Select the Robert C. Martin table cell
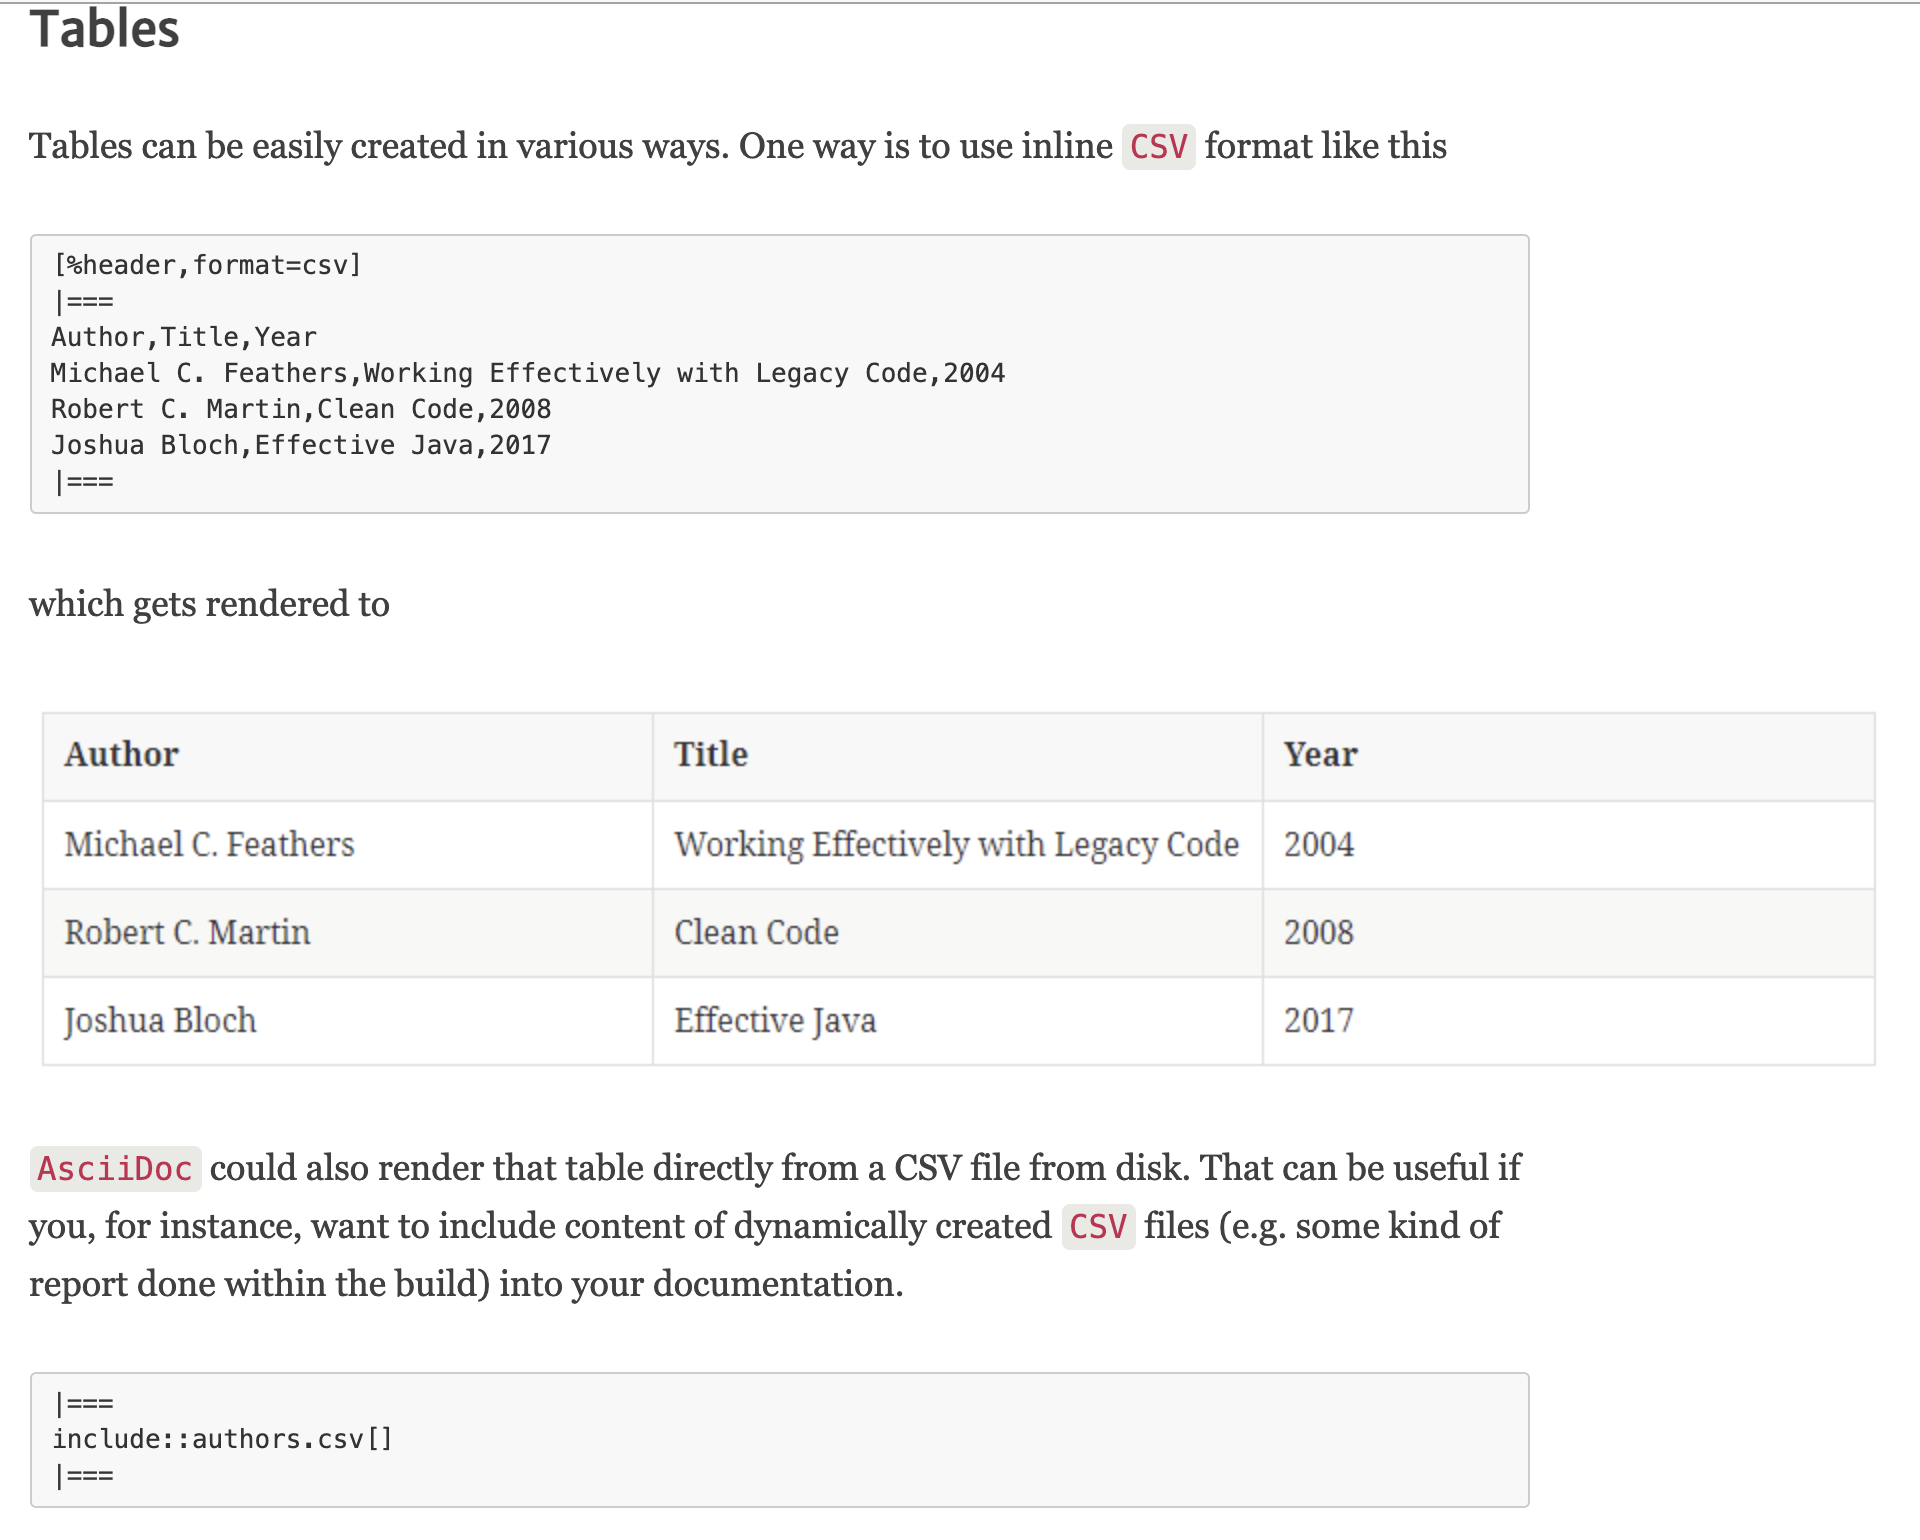The width and height of the screenshot is (1920, 1540). (x=188, y=933)
